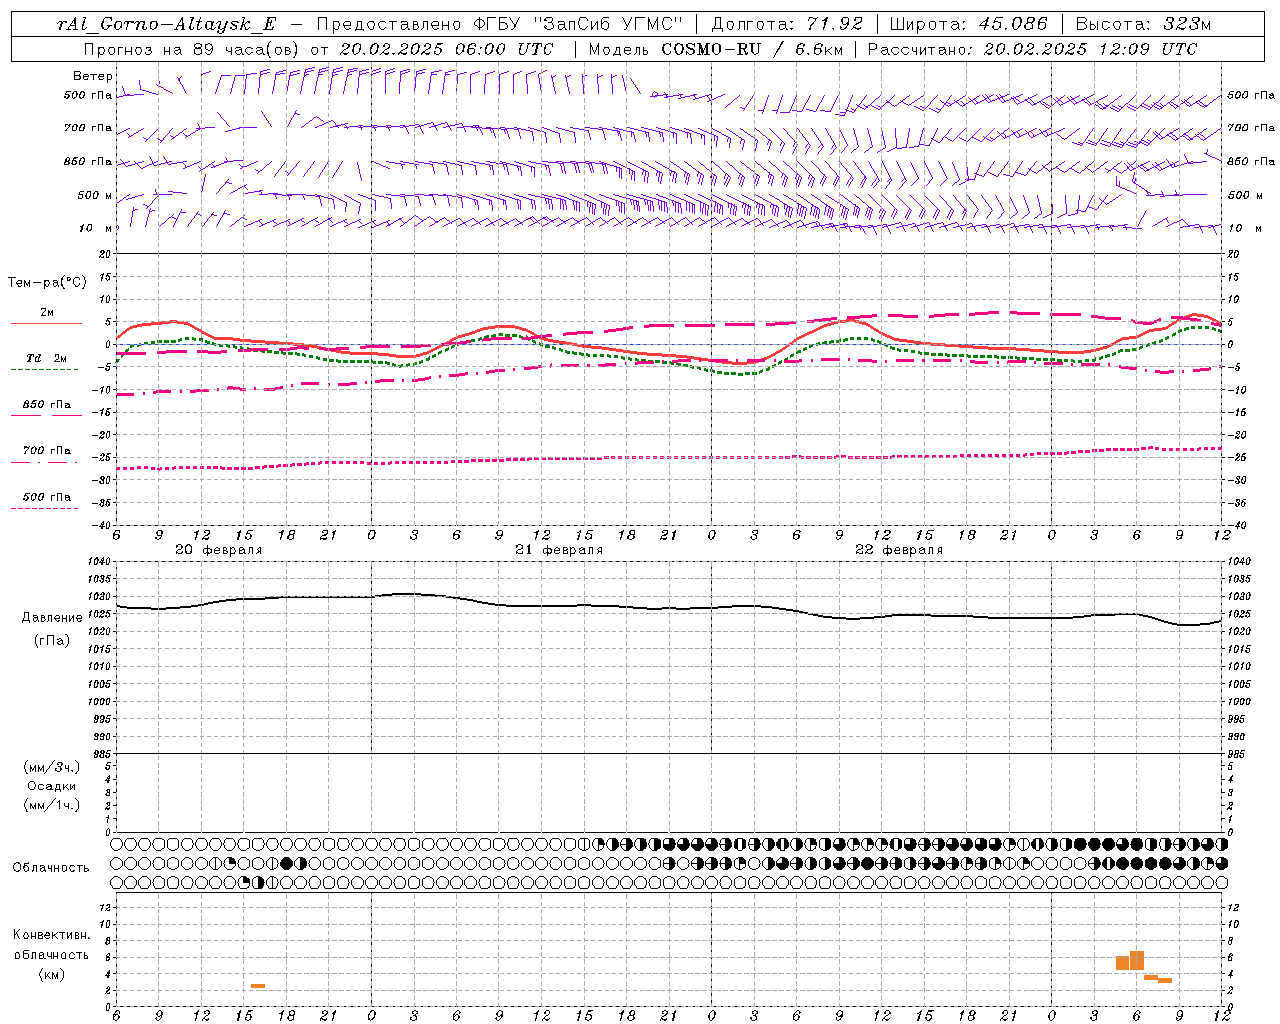Click the (км) unit label for convective clouds
The height and width of the screenshot is (1024, 1280).
[x=53, y=974]
